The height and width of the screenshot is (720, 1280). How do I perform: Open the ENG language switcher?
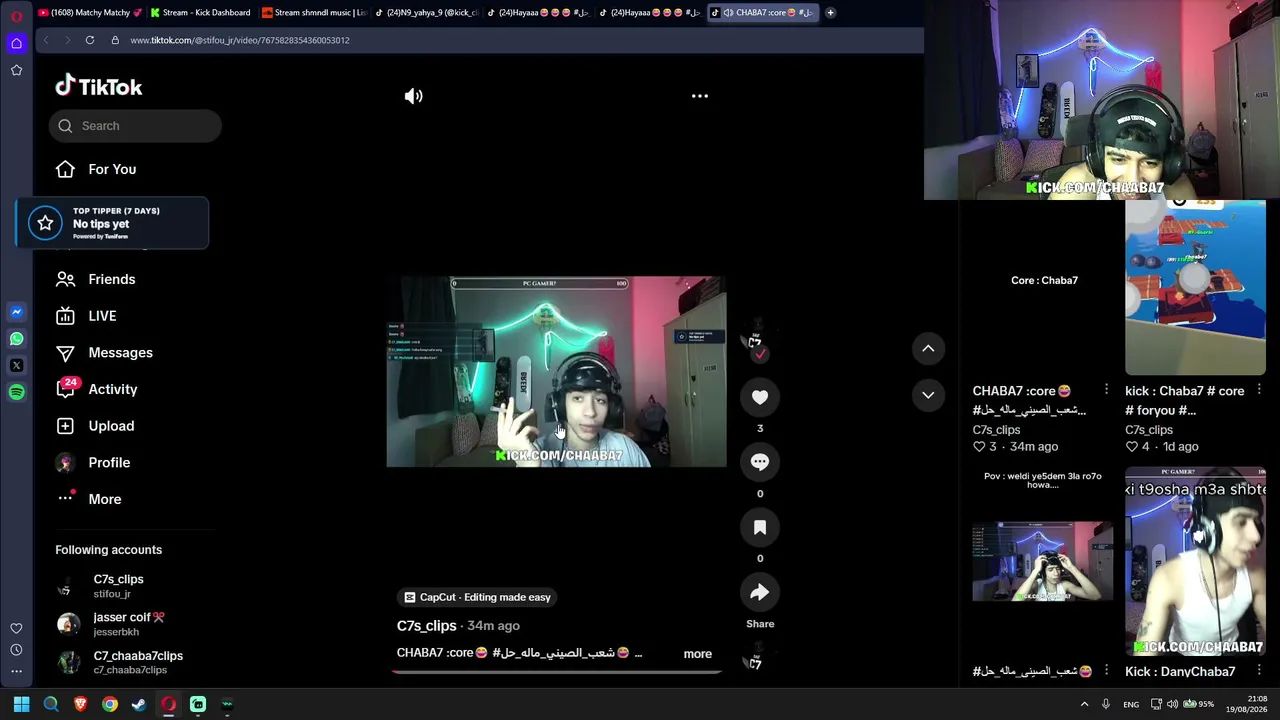1131,704
